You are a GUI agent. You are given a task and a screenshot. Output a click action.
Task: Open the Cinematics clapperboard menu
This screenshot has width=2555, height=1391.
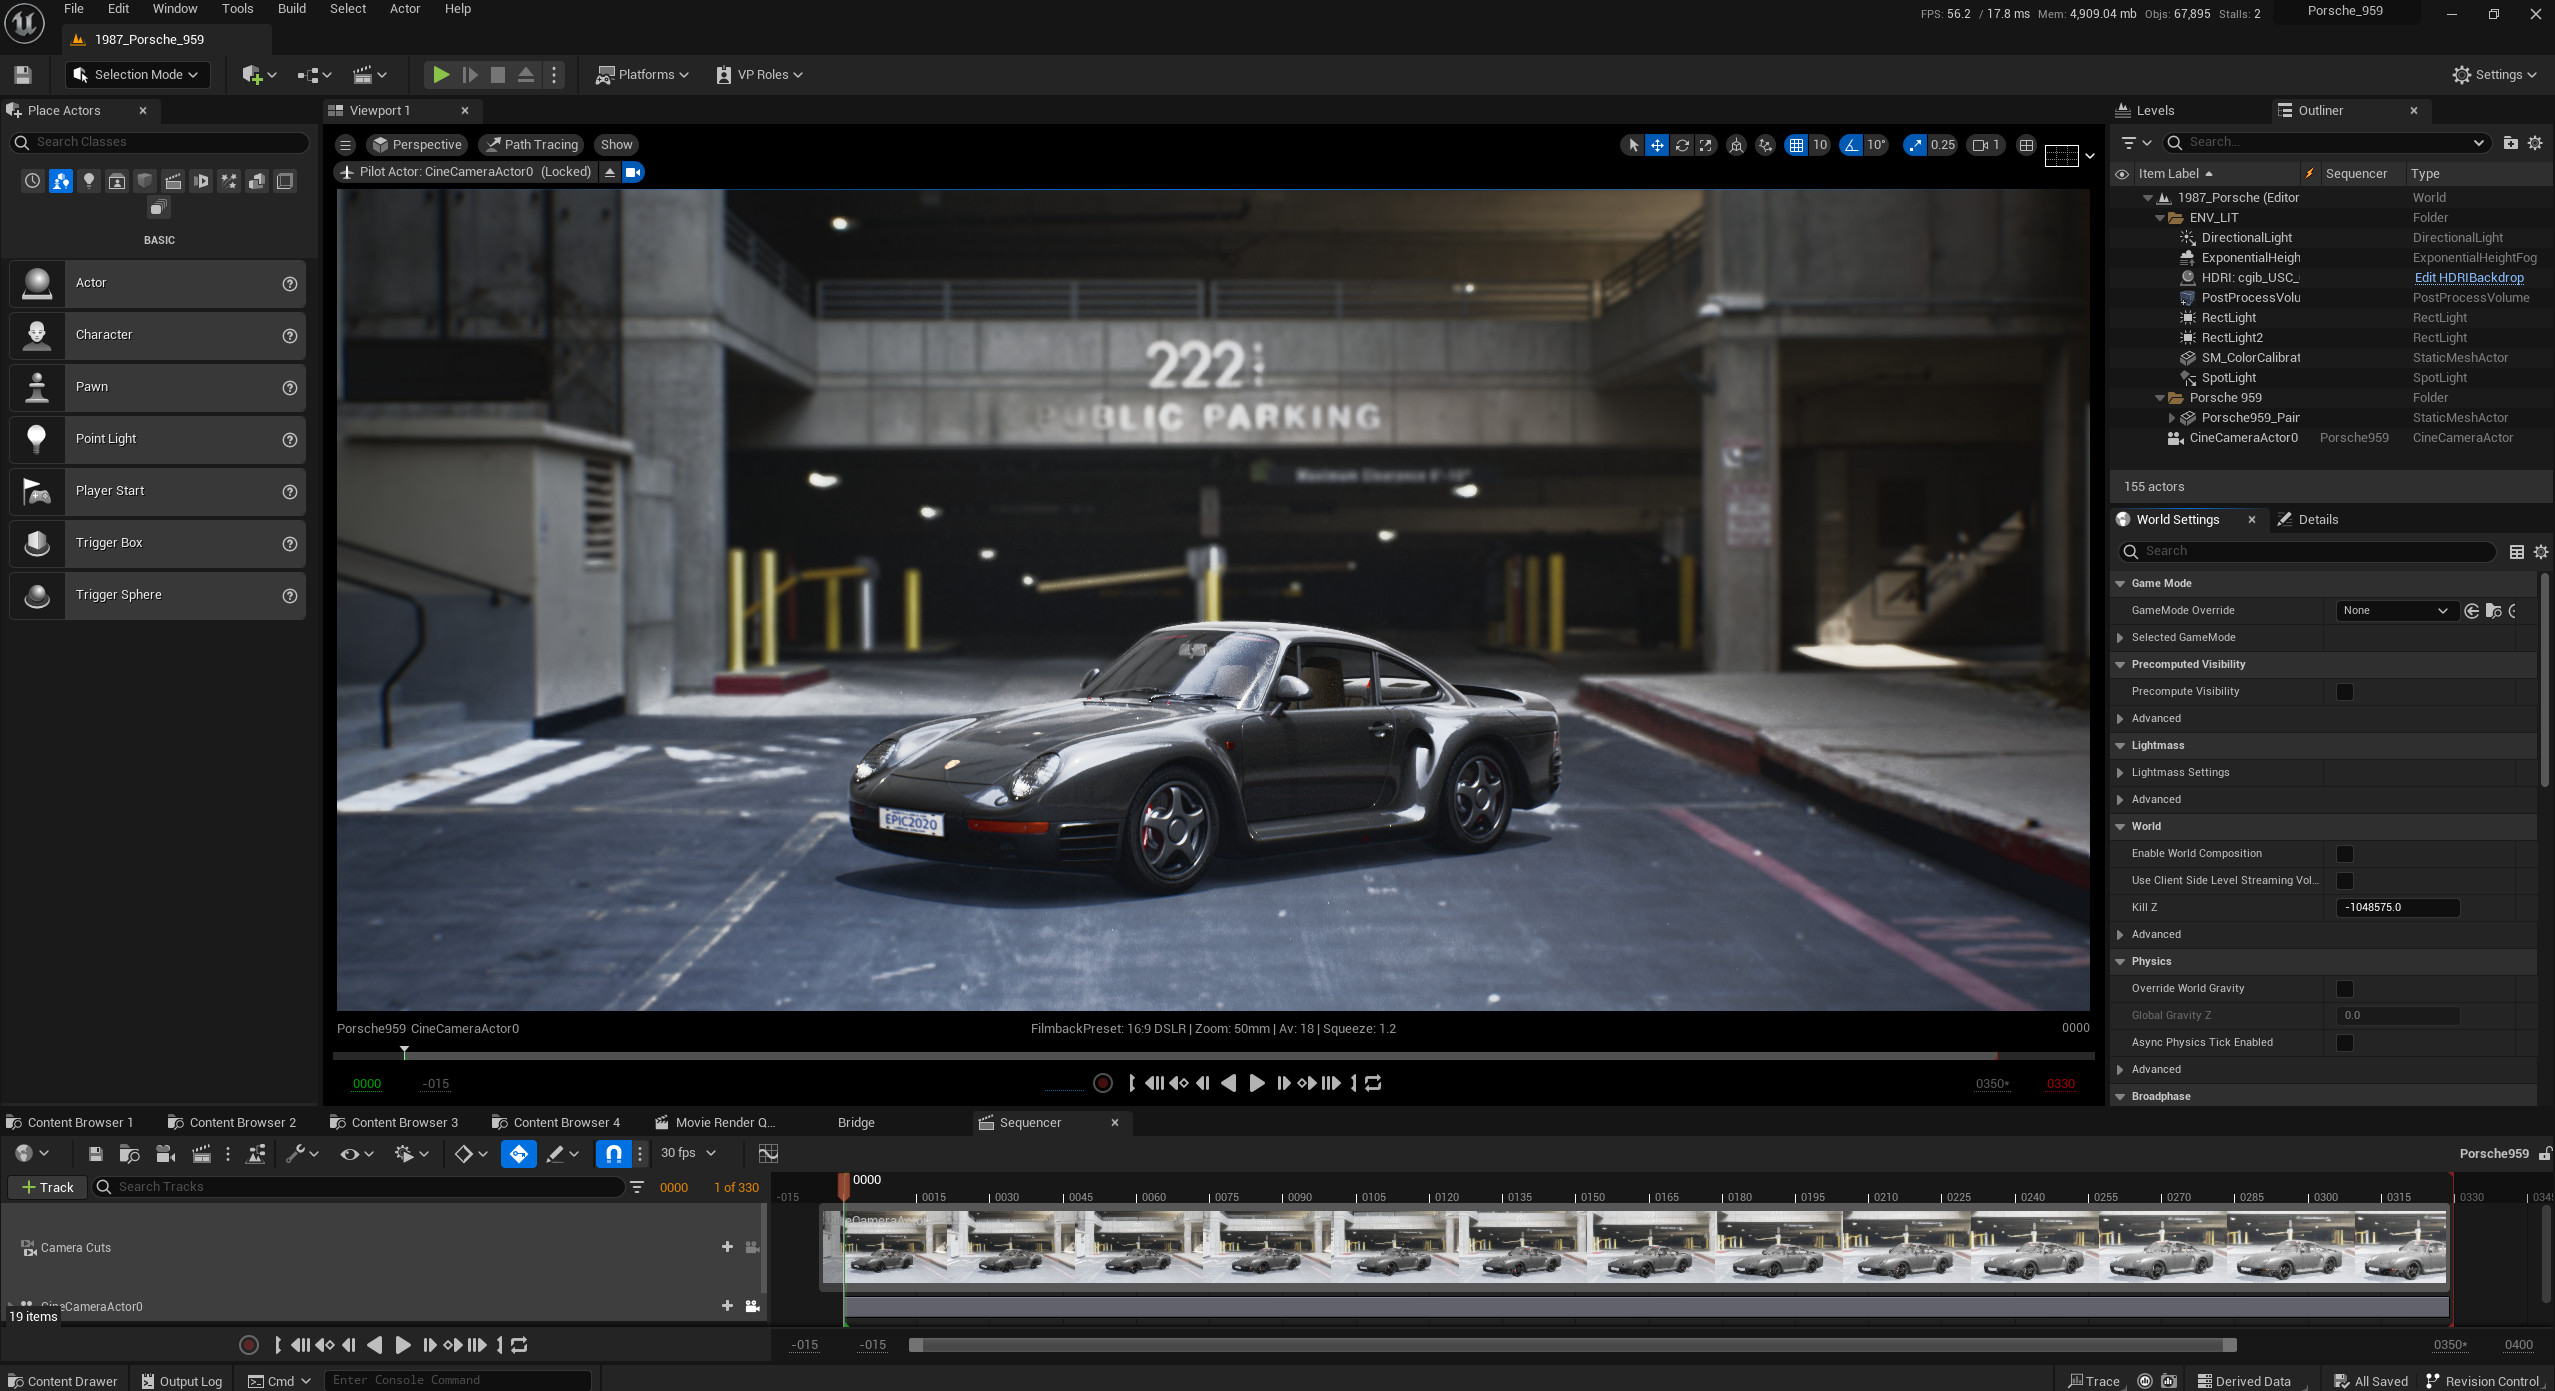tap(369, 75)
